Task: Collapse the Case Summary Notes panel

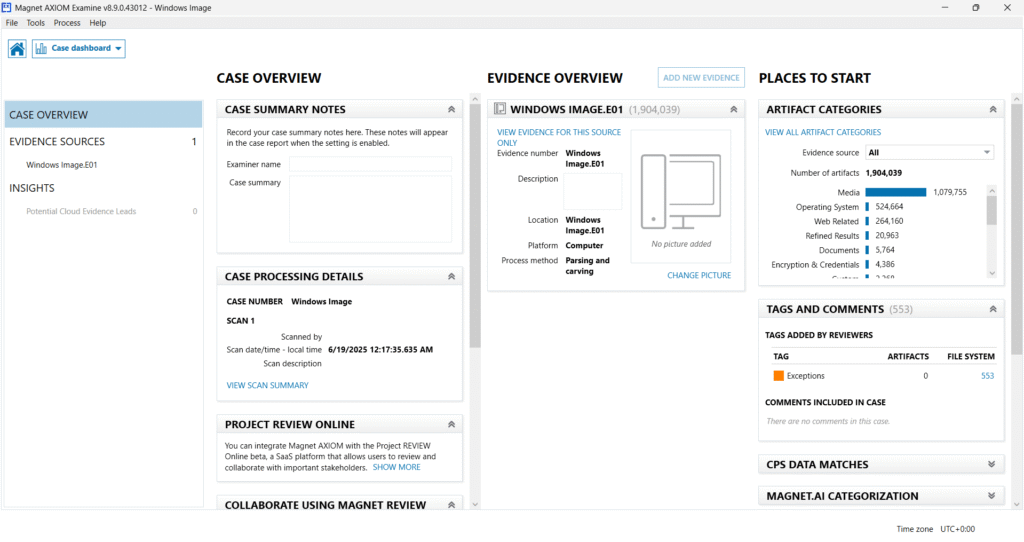Action: (x=451, y=110)
